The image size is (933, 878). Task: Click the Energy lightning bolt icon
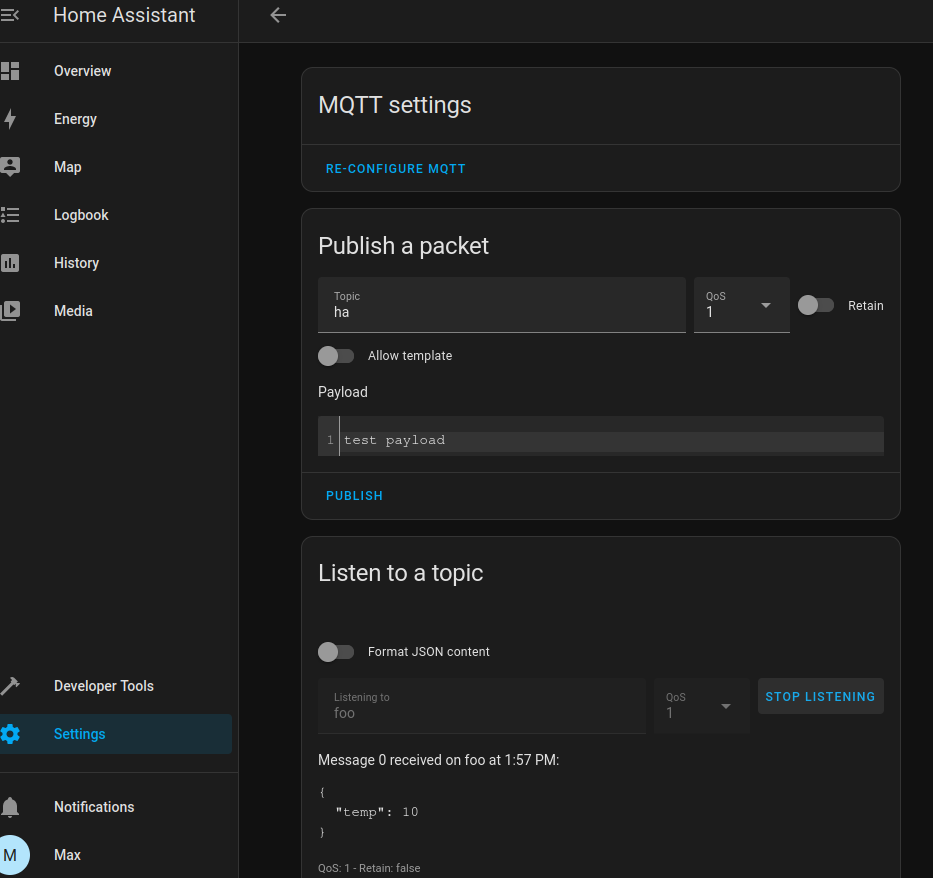pyautogui.click(x=10, y=119)
